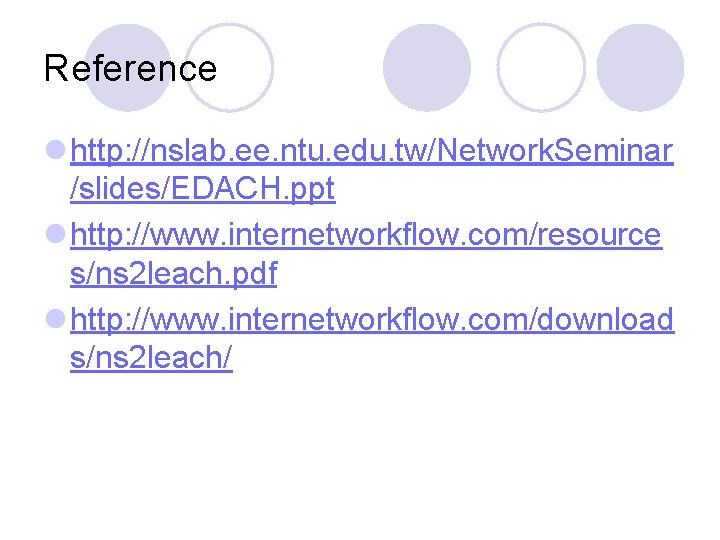Select the rightmost filled lavender circle

(x=641, y=67)
